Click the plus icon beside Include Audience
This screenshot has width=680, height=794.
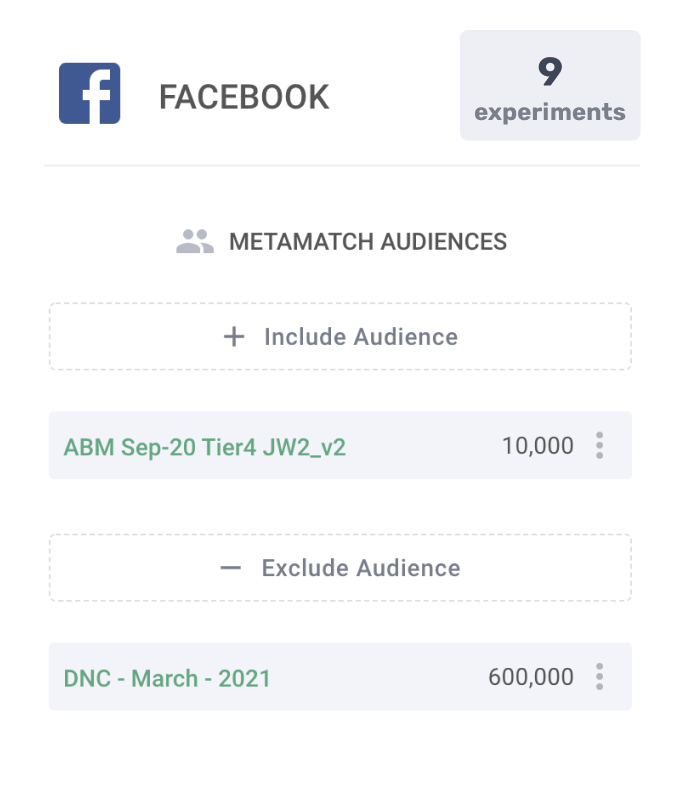(x=233, y=337)
